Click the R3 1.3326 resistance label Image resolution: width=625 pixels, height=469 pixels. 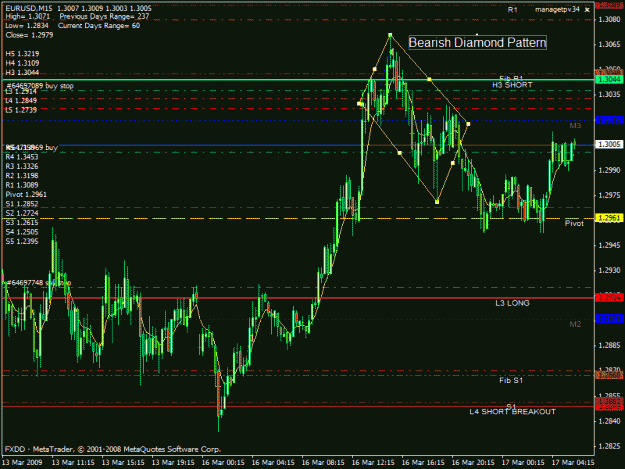[x=22, y=166]
